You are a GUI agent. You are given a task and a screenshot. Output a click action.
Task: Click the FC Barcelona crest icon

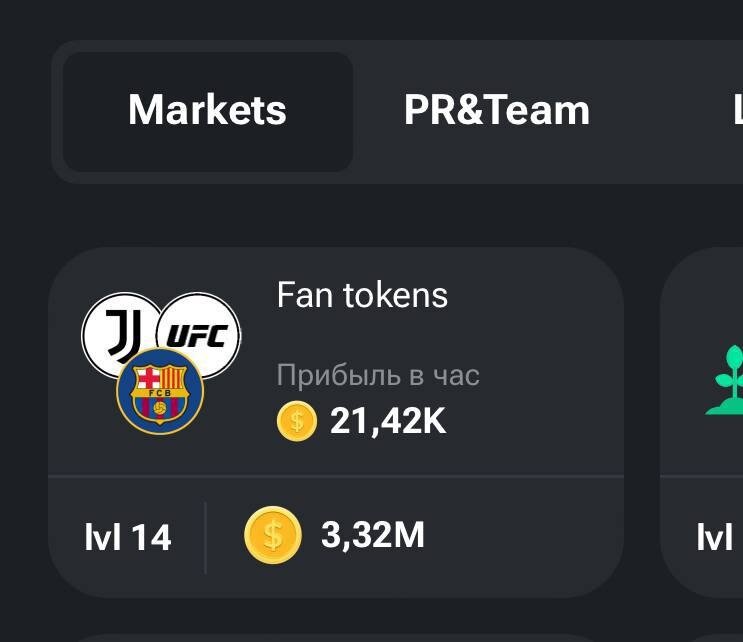(x=160, y=391)
